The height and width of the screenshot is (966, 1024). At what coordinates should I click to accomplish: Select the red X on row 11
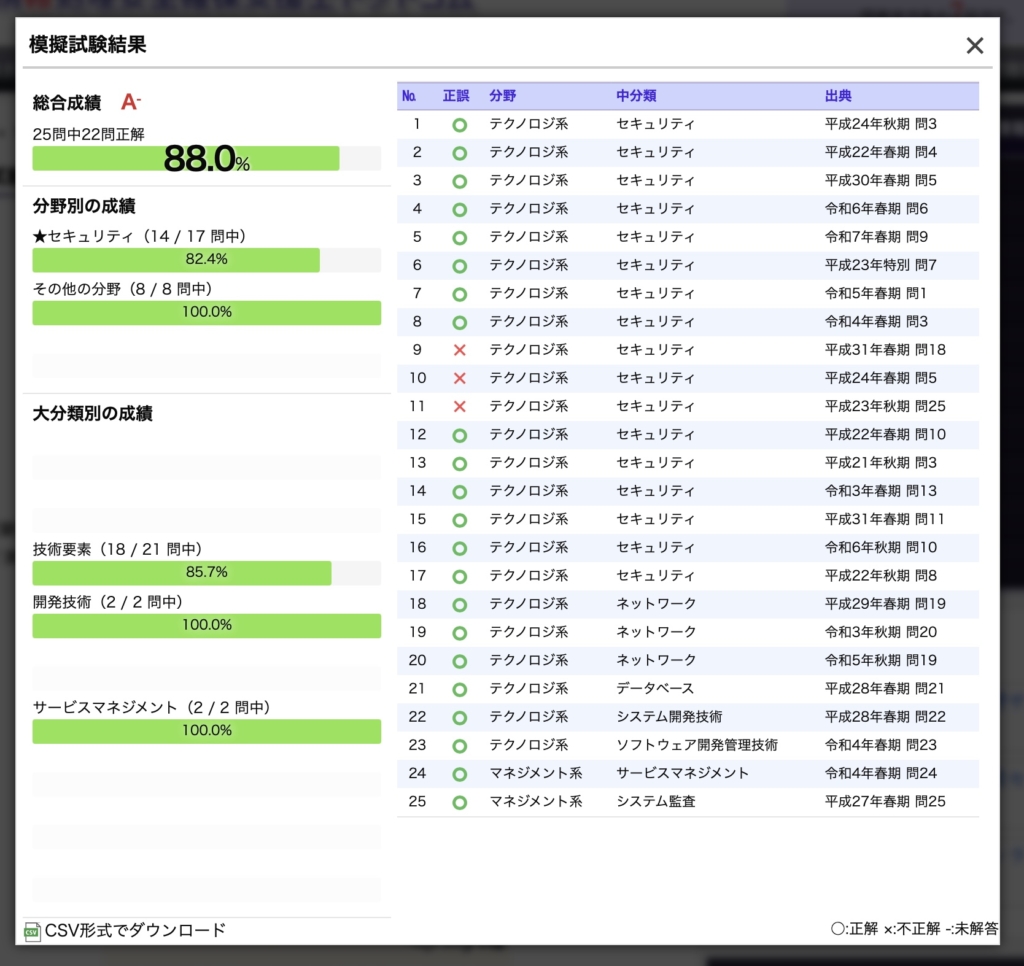click(459, 406)
